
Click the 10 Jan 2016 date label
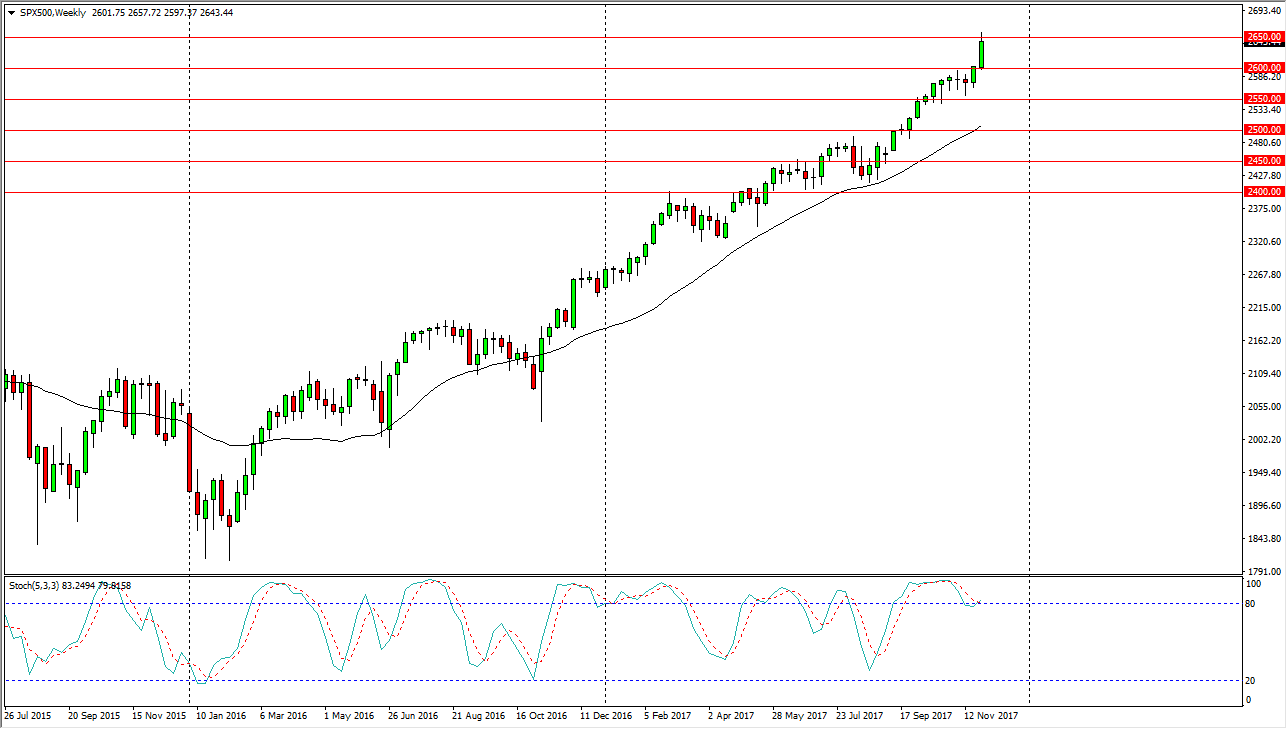coord(222,716)
